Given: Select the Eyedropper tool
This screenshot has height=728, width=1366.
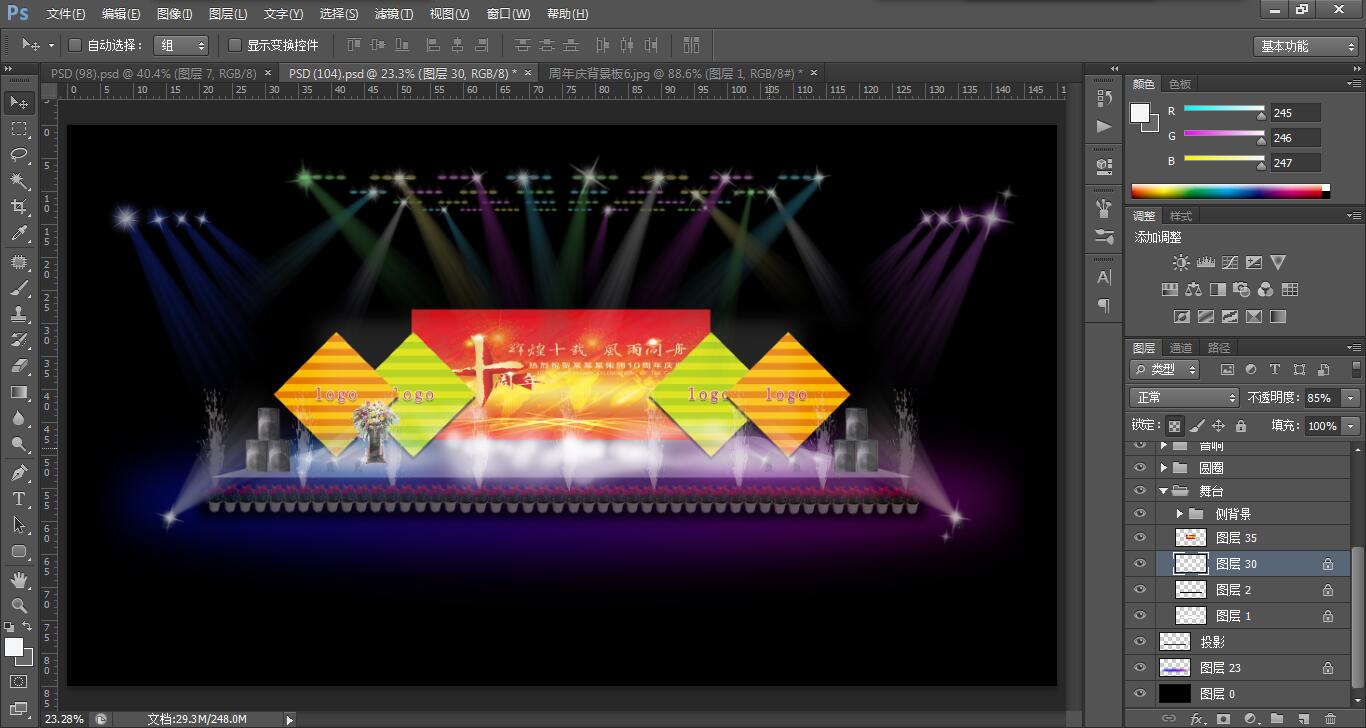Looking at the screenshot, I should (18, 233).
